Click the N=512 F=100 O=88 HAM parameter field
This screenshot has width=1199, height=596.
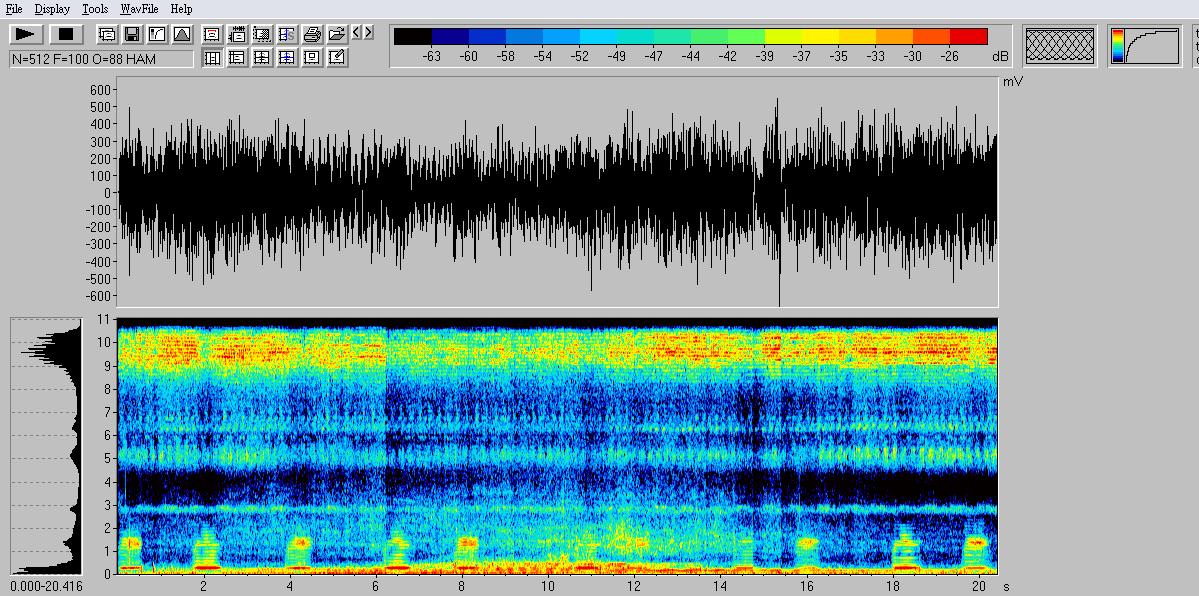101,58
